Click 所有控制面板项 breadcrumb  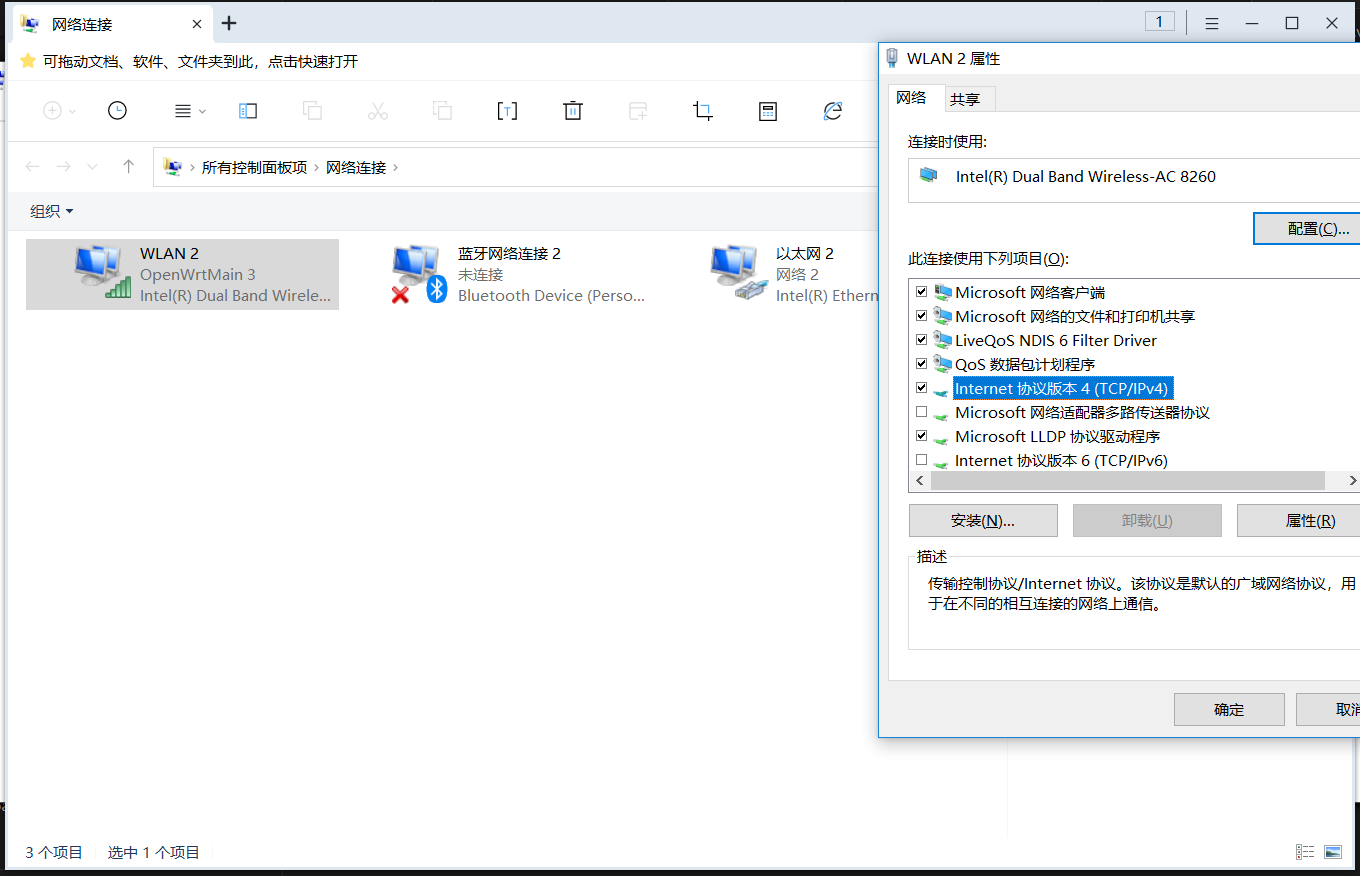tap(254, 167)
